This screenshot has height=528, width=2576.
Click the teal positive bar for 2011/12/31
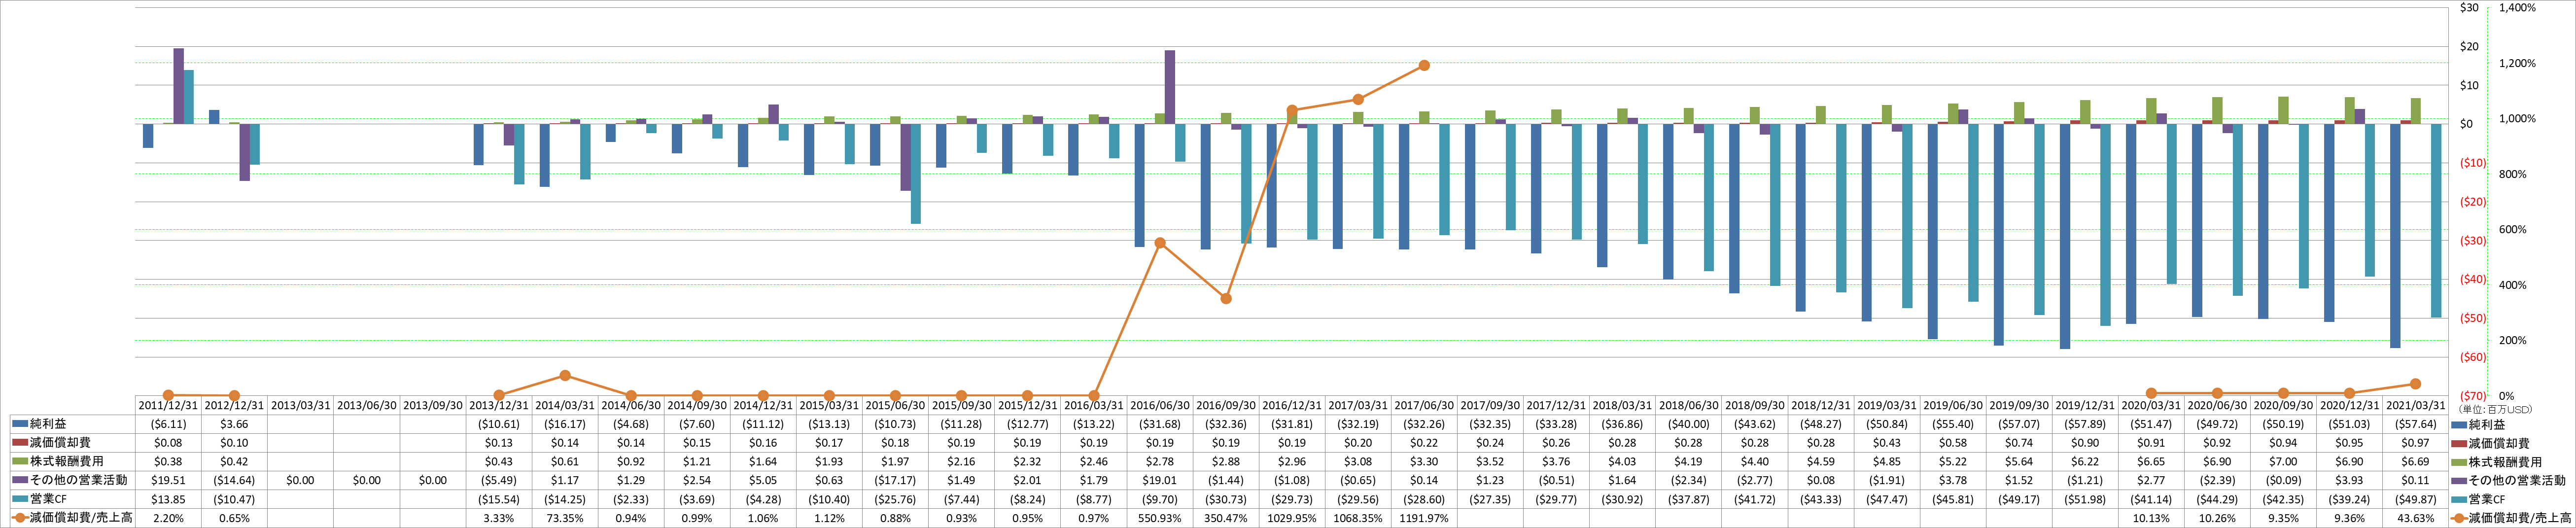(189, 97)
